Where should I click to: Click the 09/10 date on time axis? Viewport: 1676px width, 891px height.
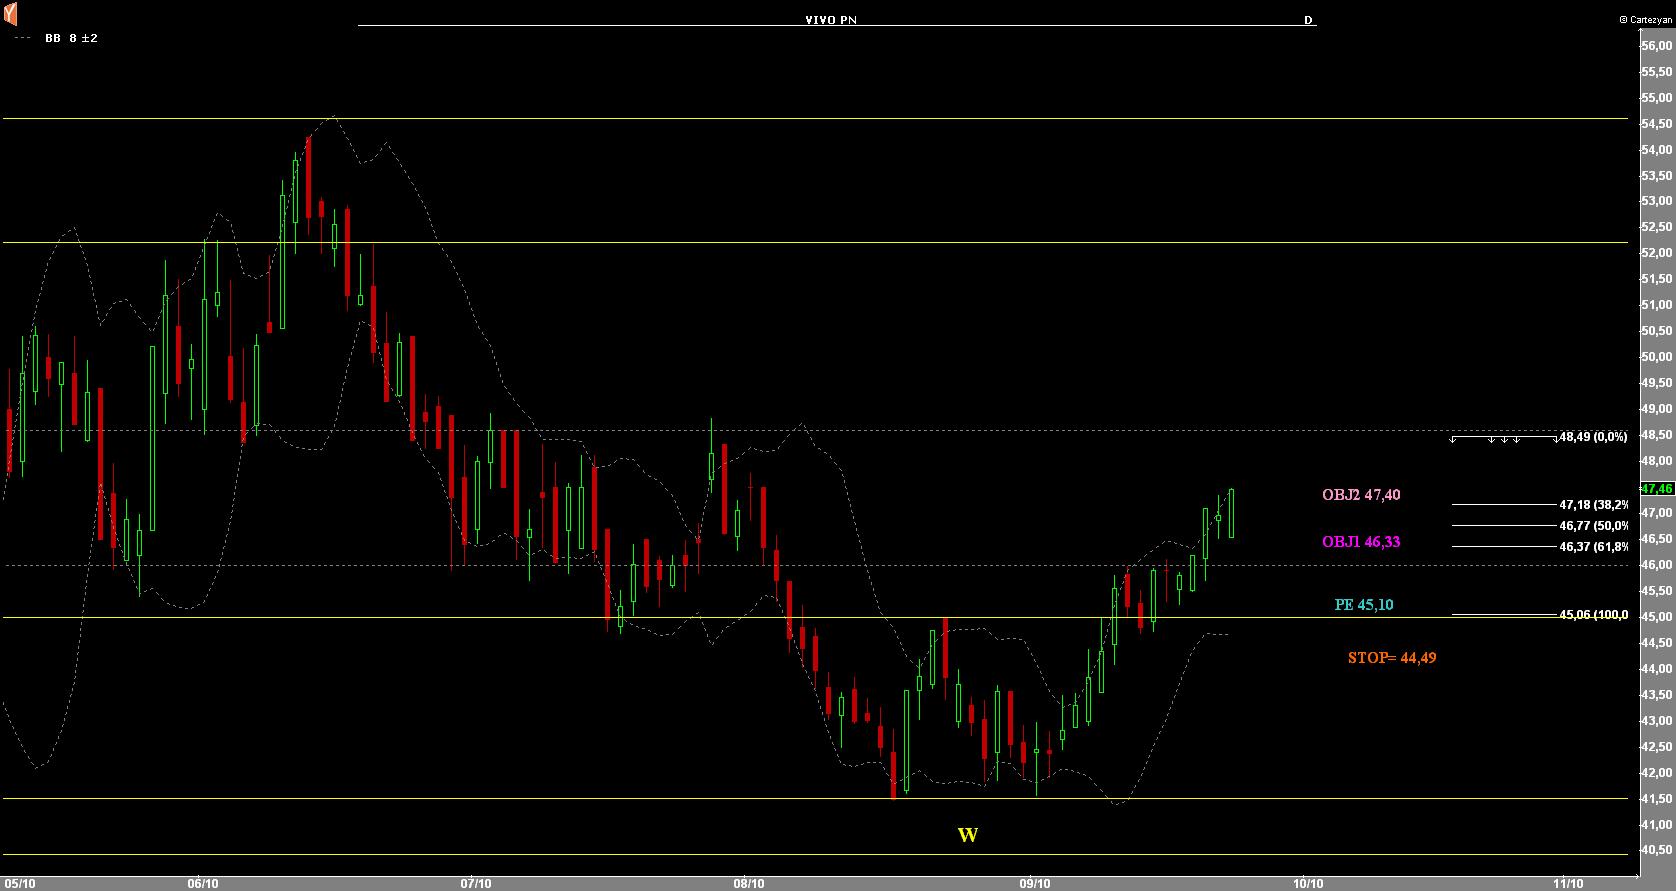pos(1035,883)
